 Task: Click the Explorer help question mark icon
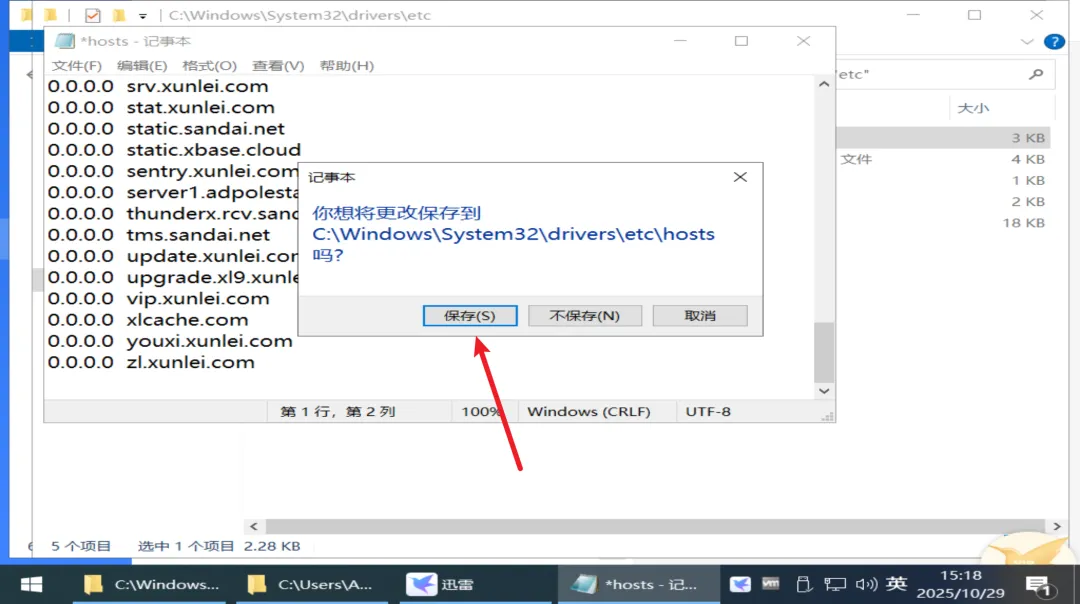(x=1054, y=42)
